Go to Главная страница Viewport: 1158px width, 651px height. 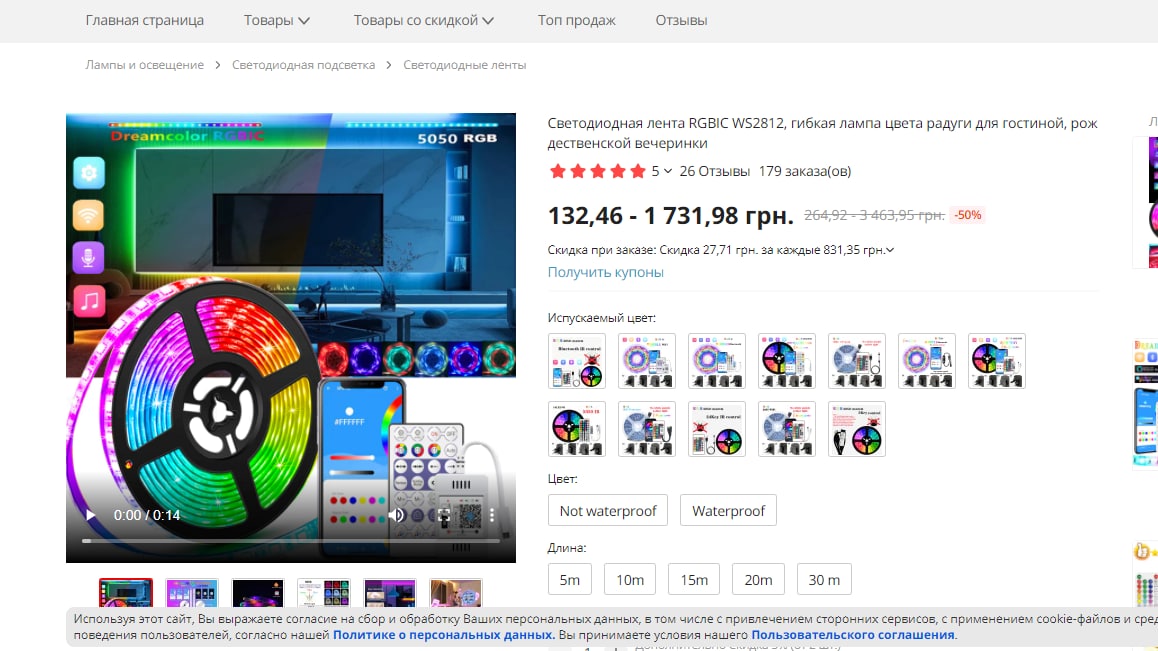[145, 21]
